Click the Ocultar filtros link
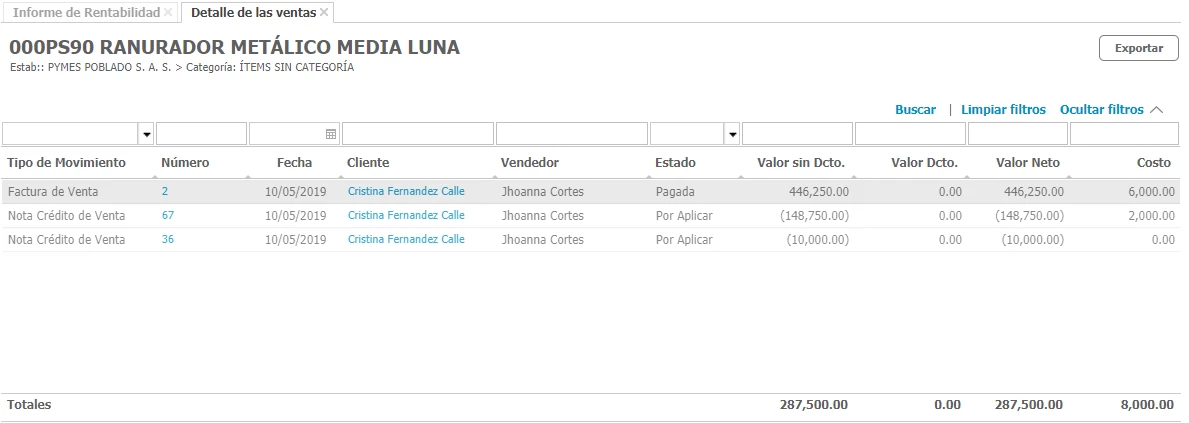This screenshot has width=1189, height=423. [x=1101, y=110]
